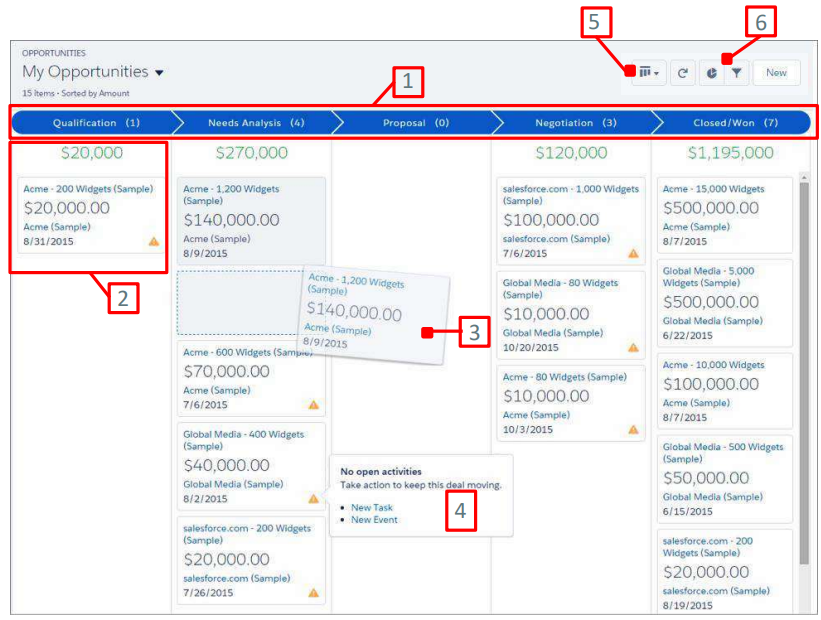Click the New Task link in popup

372,508
